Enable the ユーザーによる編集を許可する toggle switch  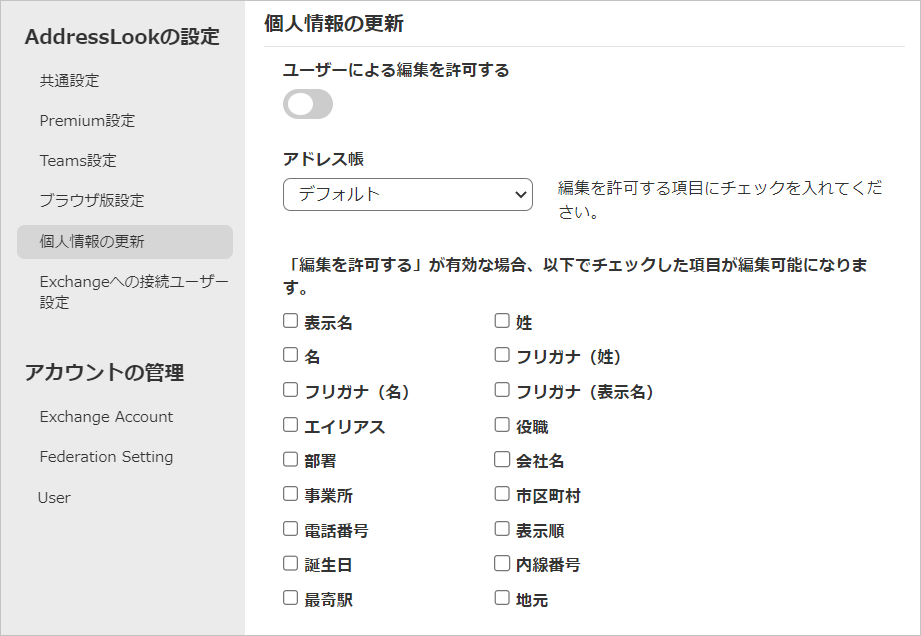tap(308, 104)
